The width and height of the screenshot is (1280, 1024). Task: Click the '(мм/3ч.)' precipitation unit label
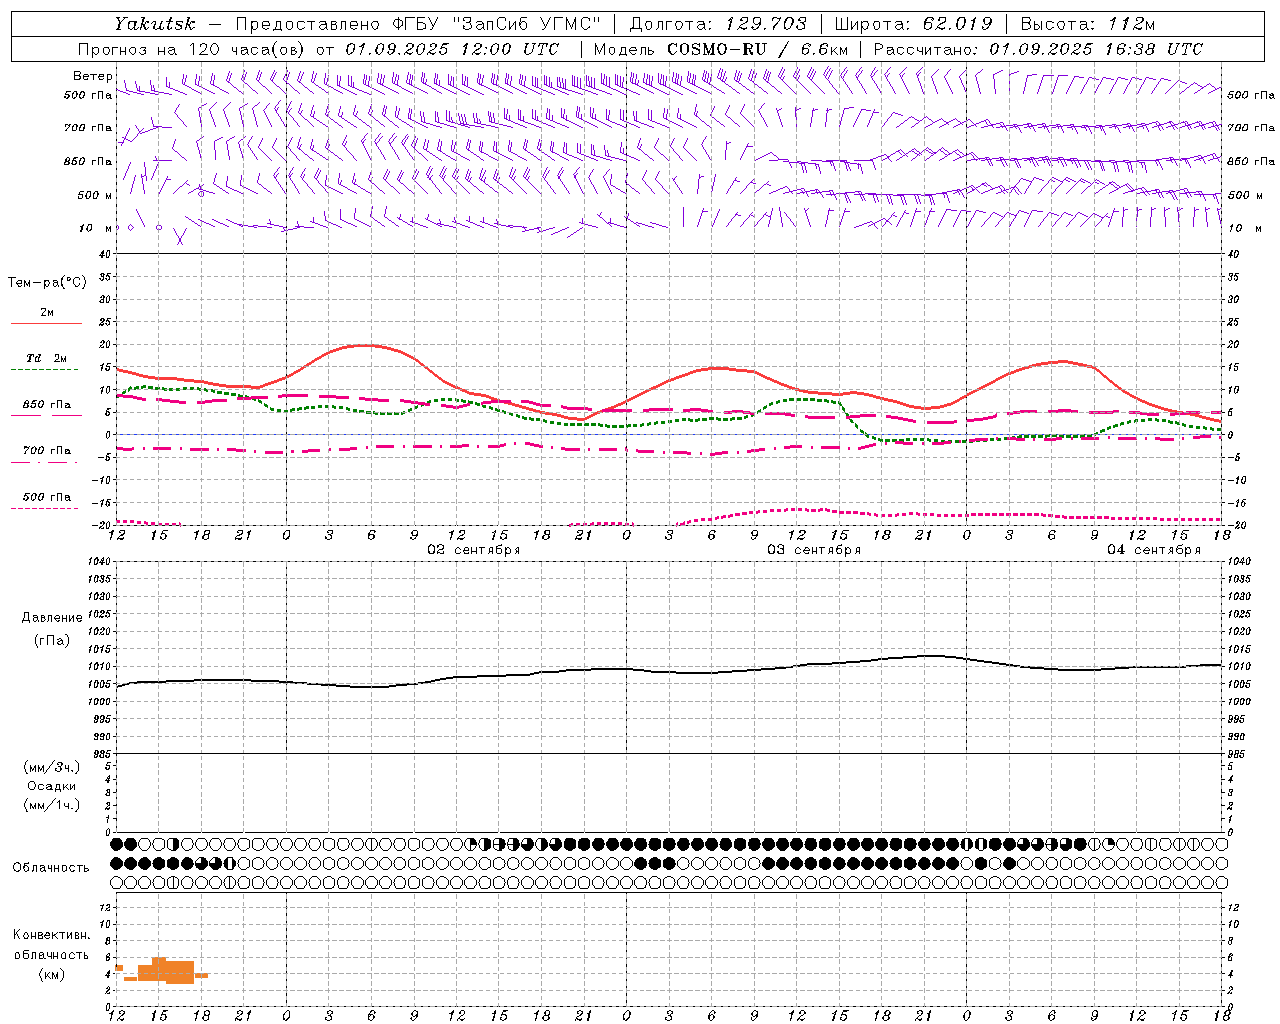(52, 767)
